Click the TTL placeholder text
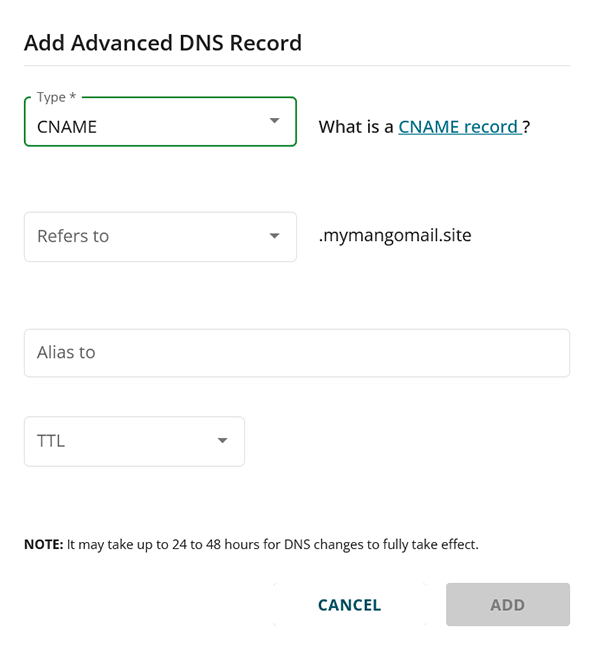 pos(51,441)
